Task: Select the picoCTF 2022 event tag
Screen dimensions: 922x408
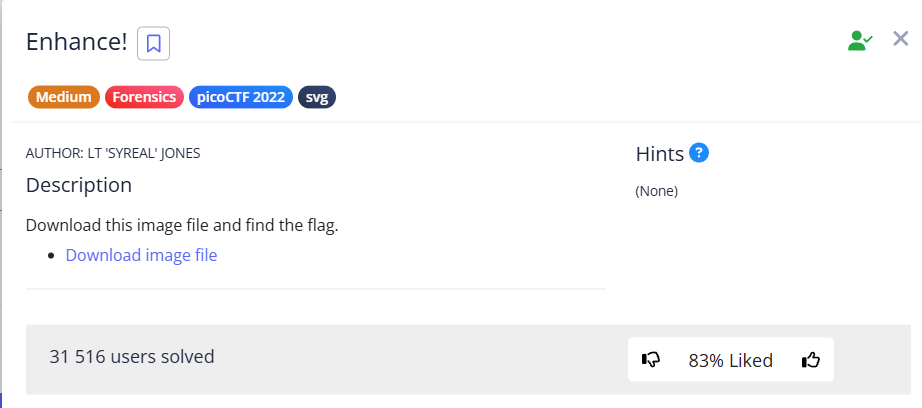Action: 240,97
